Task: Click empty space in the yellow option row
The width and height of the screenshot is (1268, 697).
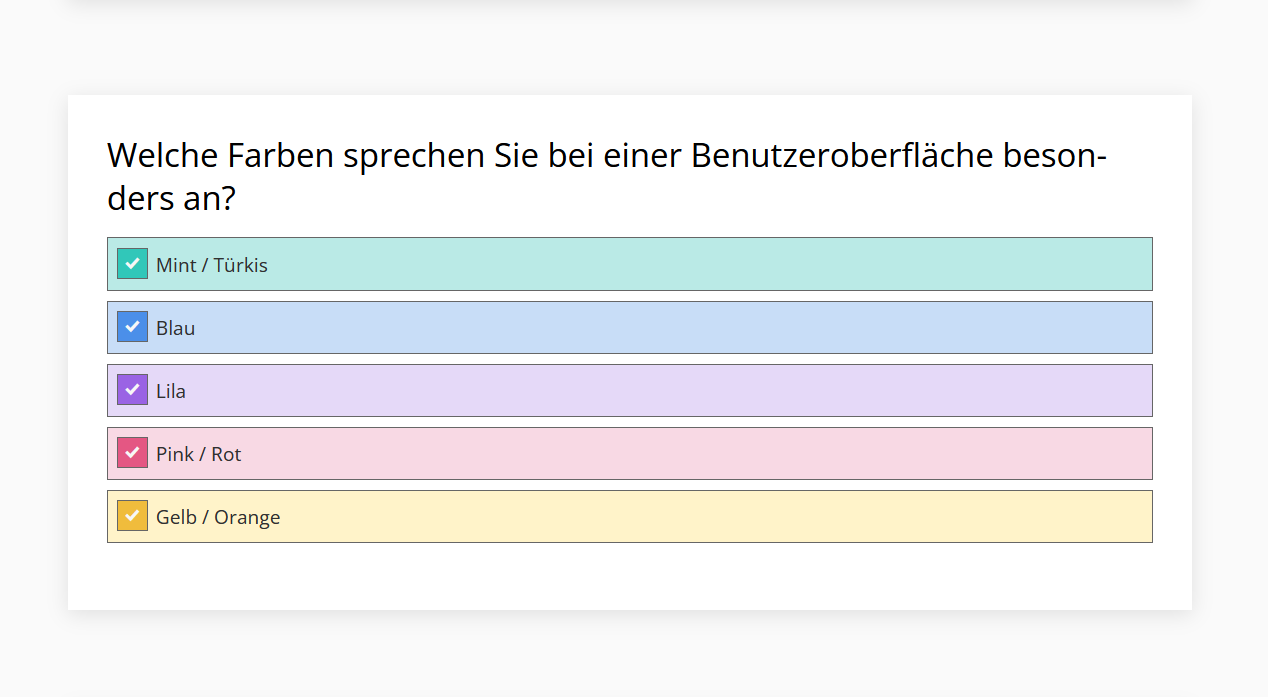Action: pyautogui.click(x=700, y=516)
